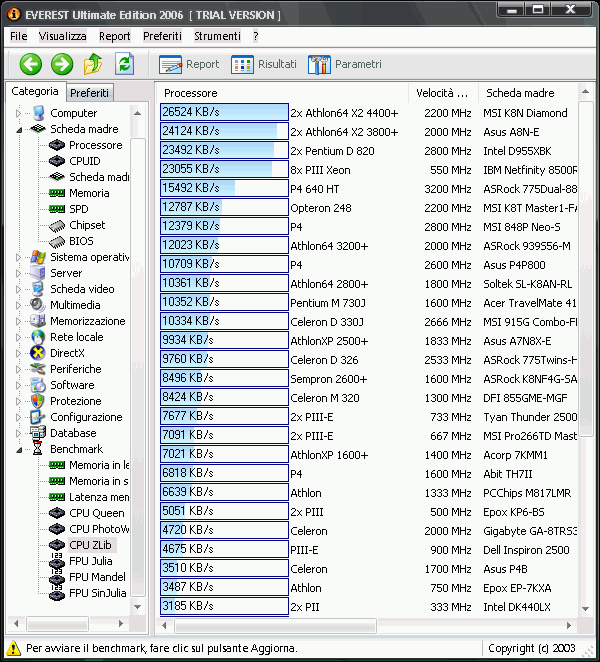The image size is (600, 662).
Task: Expand the Computer tree node
Action: tap(18, 114)
